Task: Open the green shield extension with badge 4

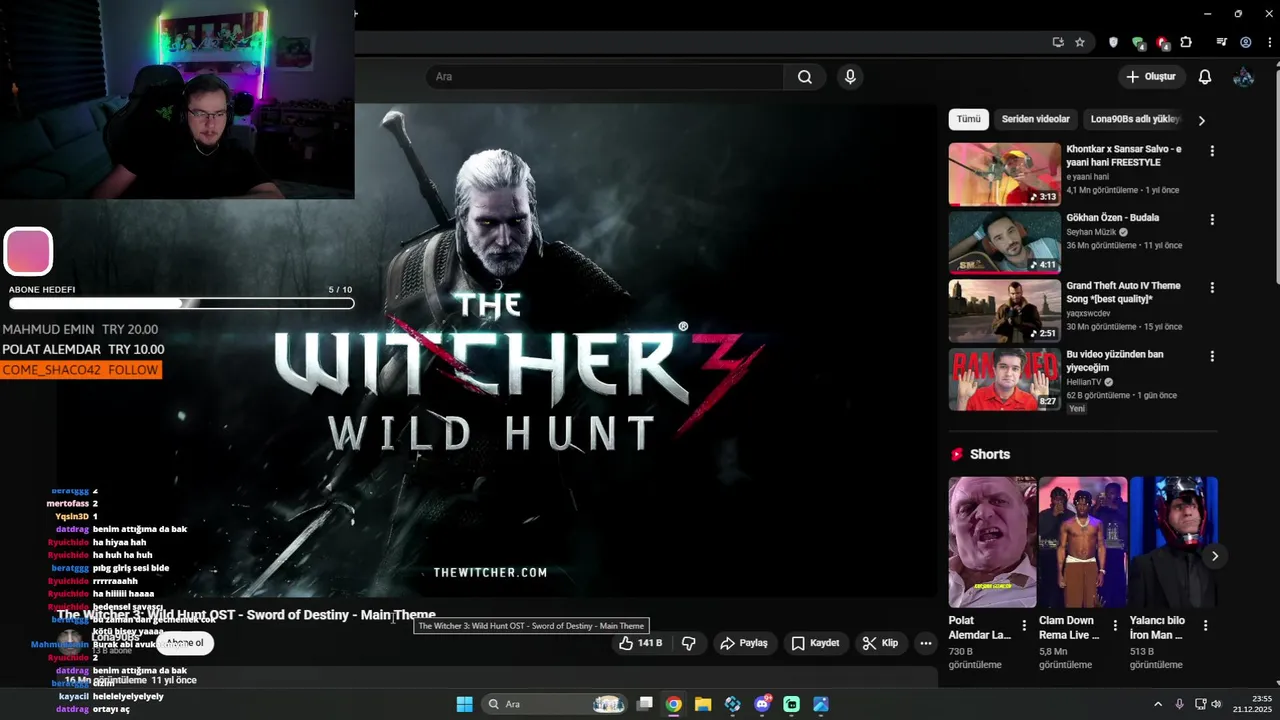Action: point(1138,42)
